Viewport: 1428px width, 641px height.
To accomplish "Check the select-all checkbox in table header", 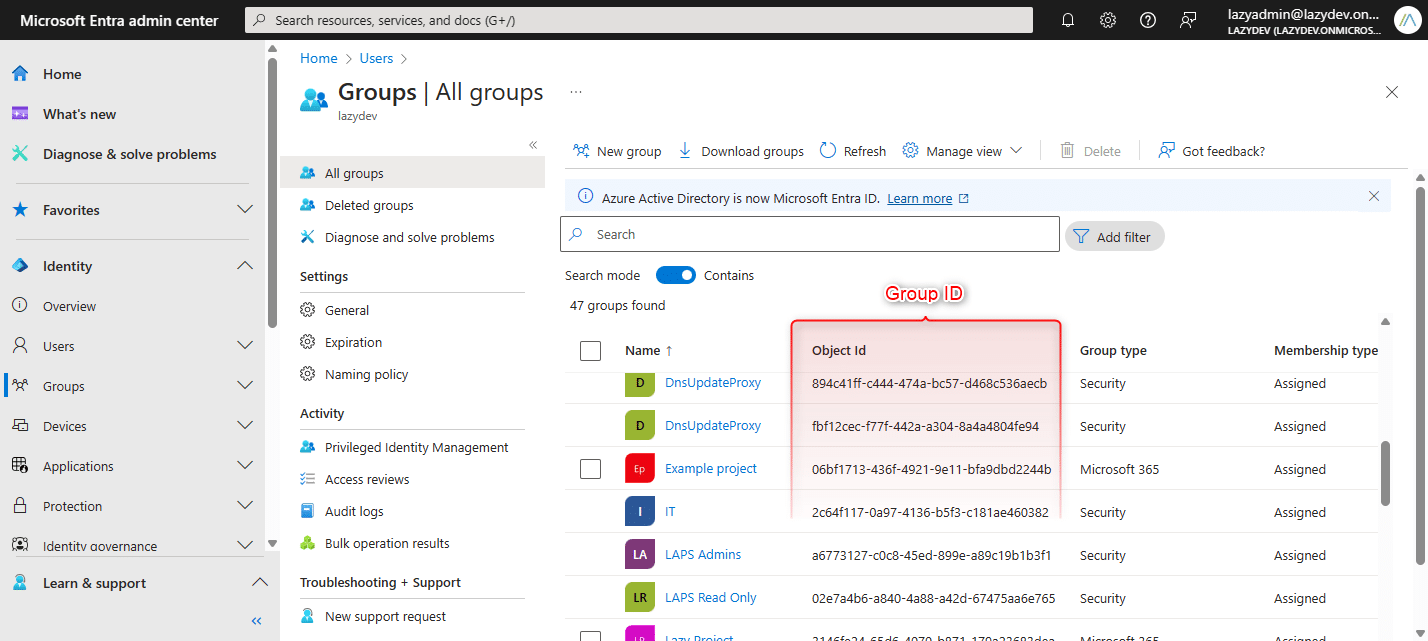I will (x=590, y=350).
